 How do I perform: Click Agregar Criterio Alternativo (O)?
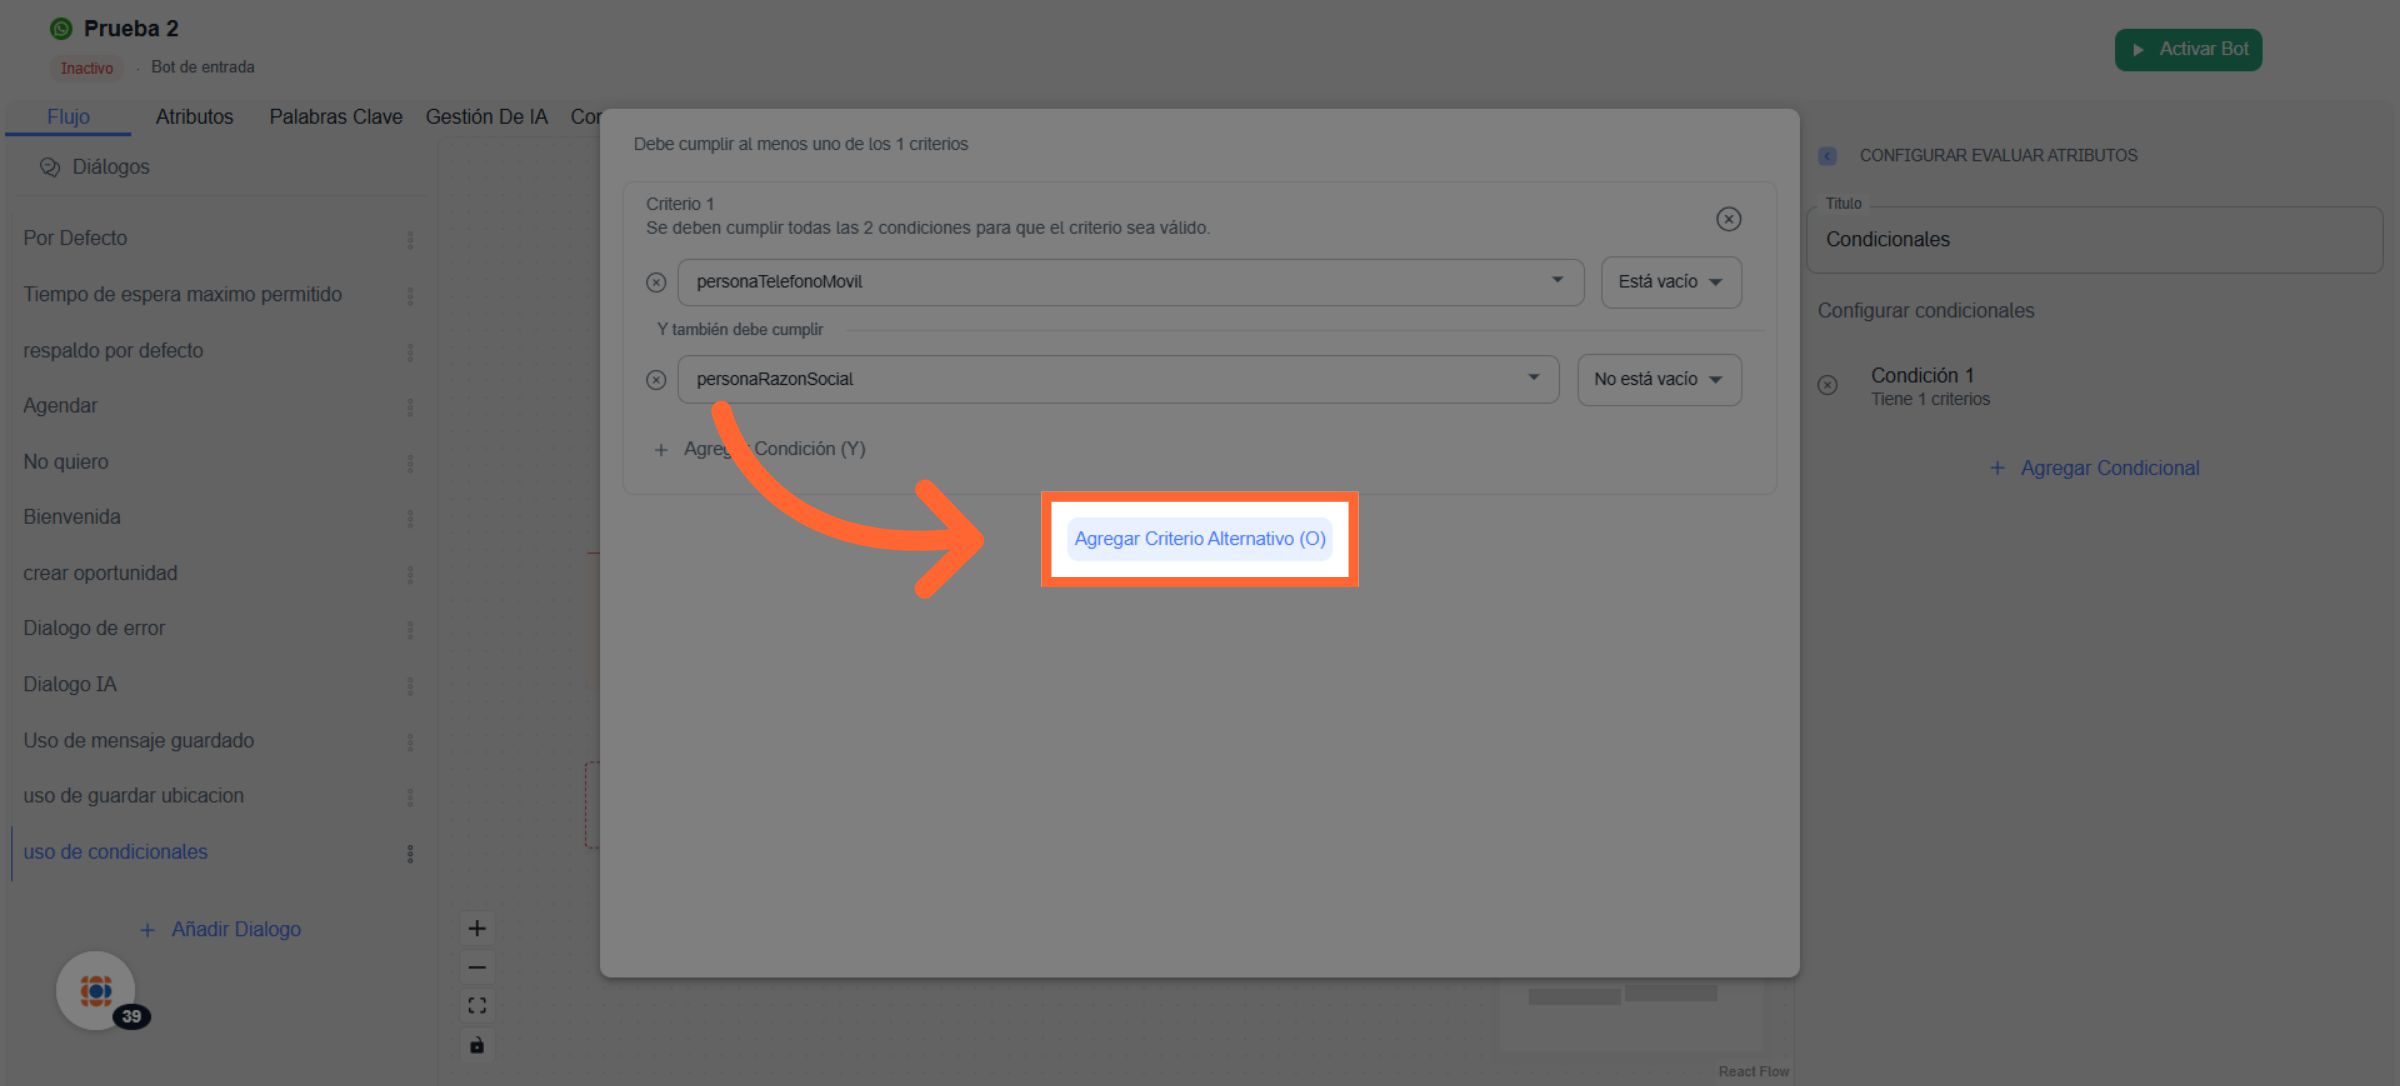(1199, 539)
